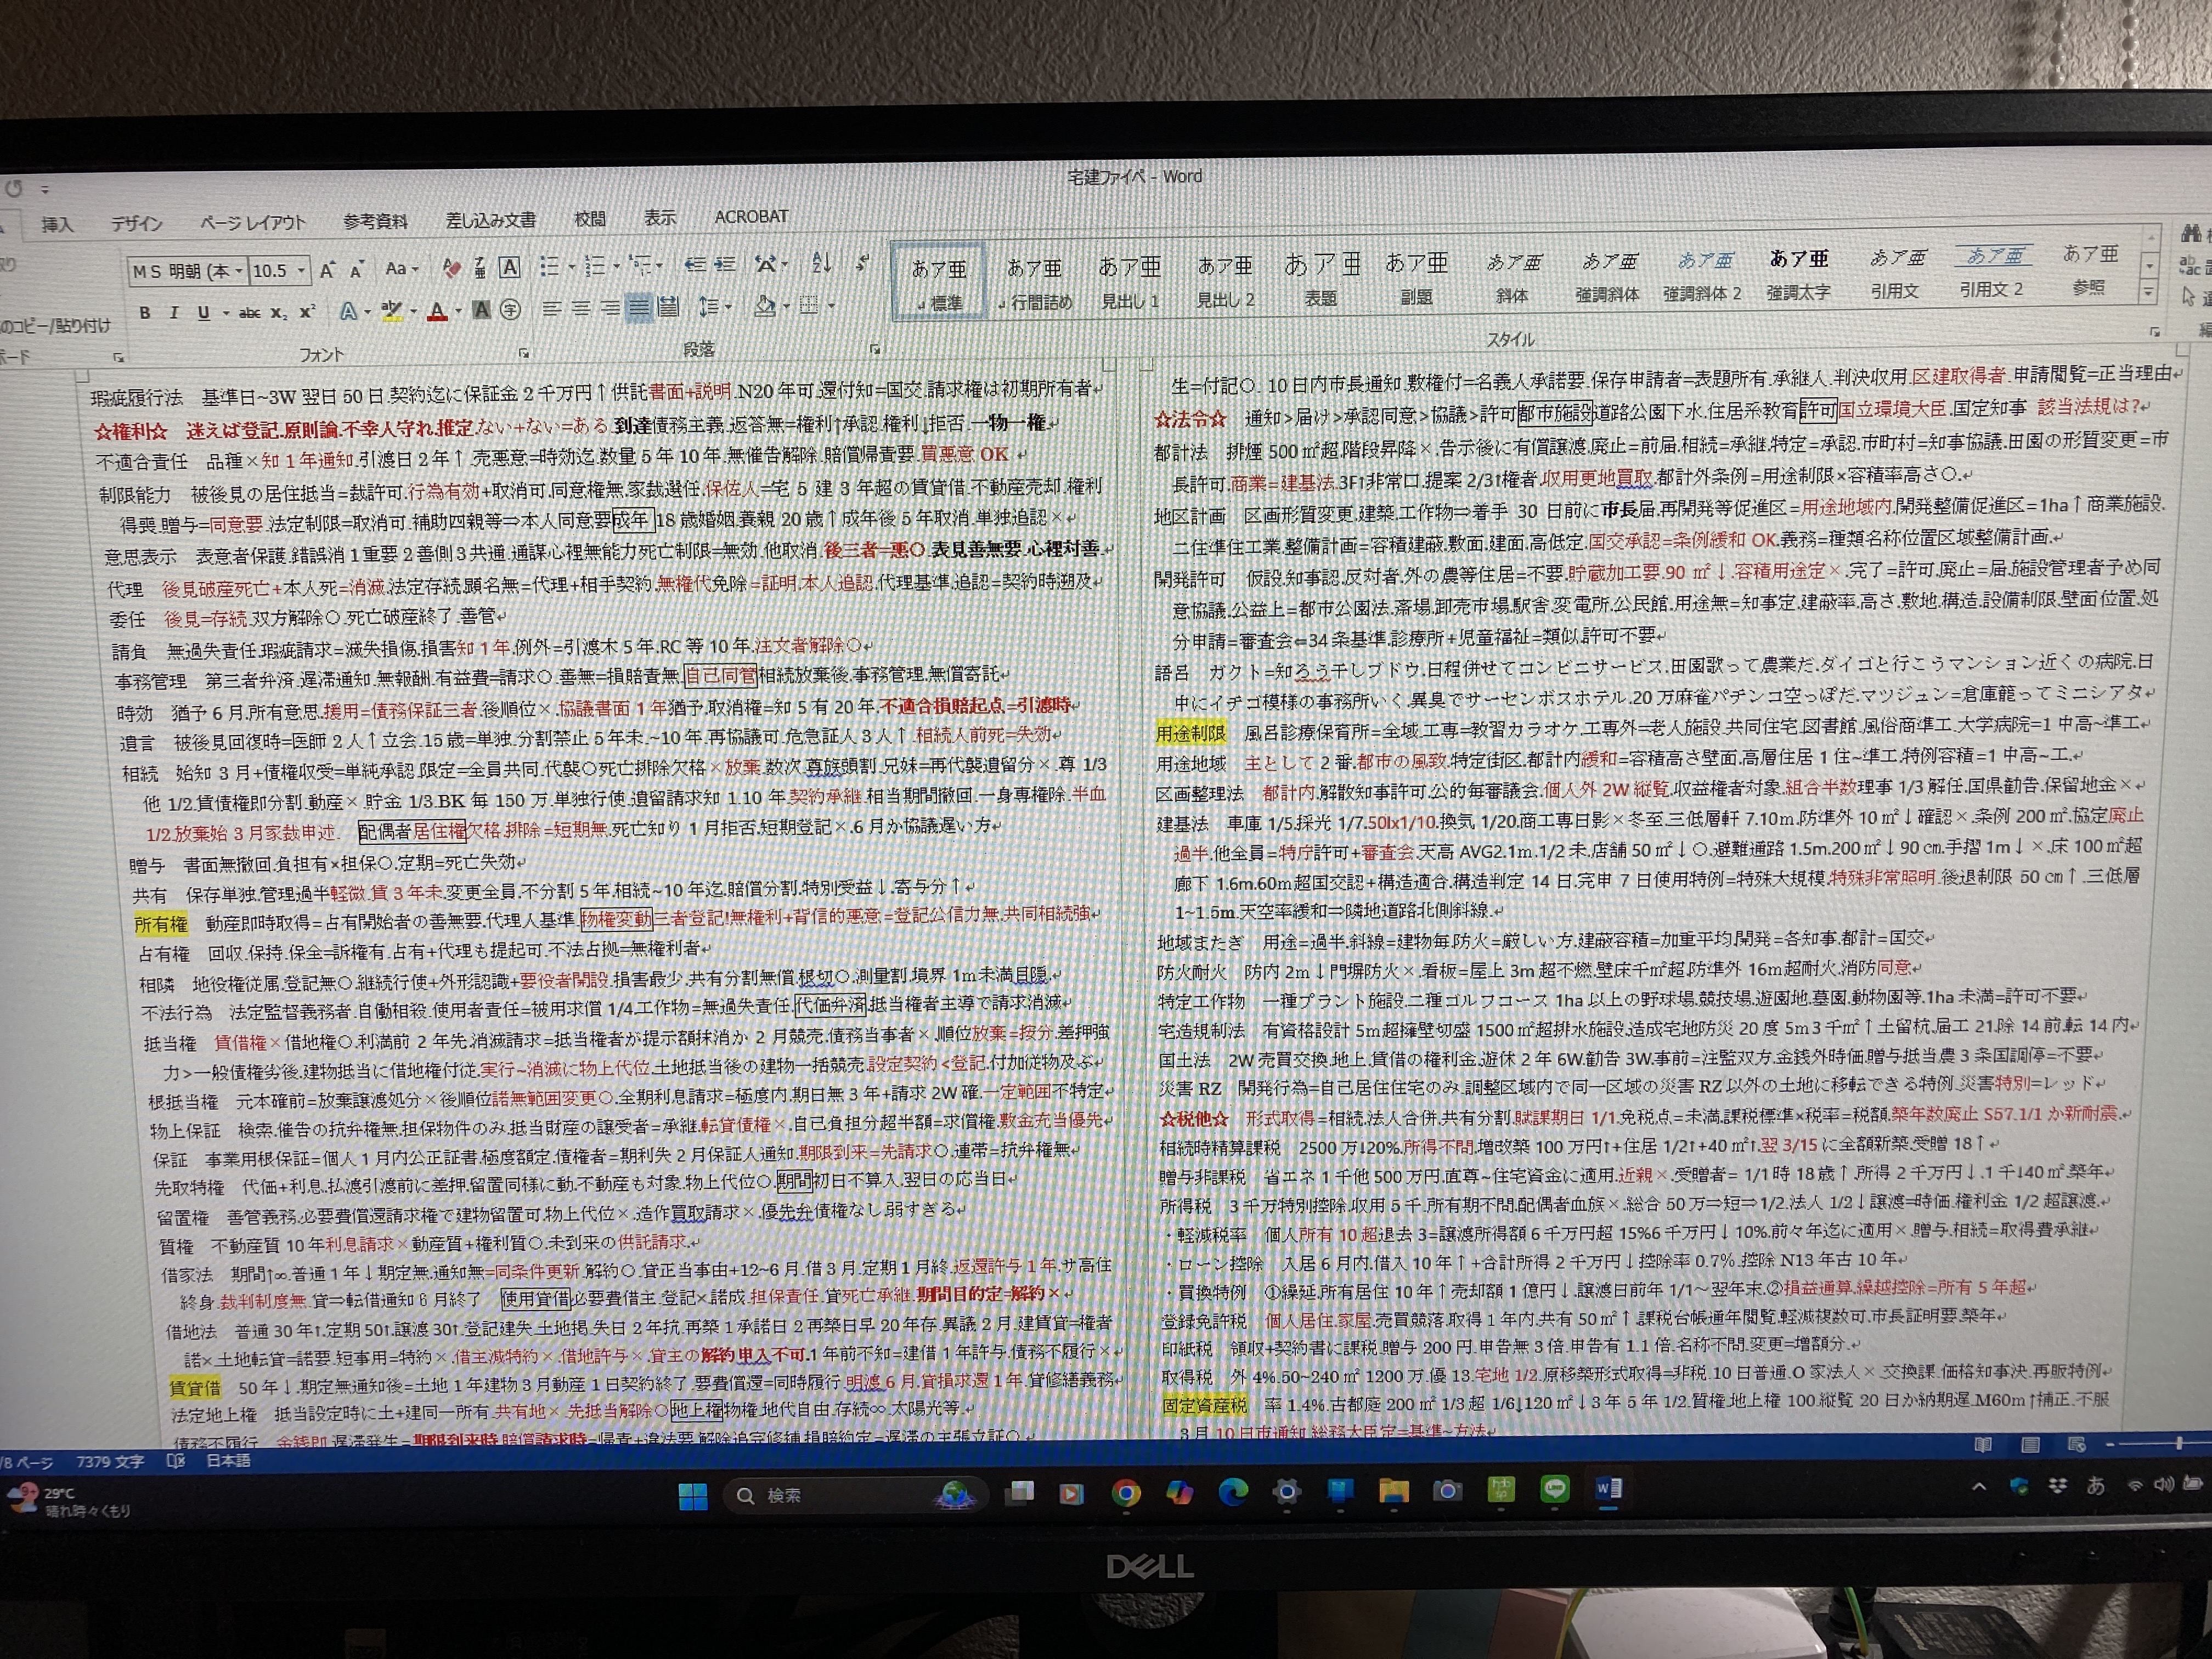Viewport: 2212px width, 1659px height.
Task: Open the 参考資料 ribbon tab
Action: (x=375, y=221)
